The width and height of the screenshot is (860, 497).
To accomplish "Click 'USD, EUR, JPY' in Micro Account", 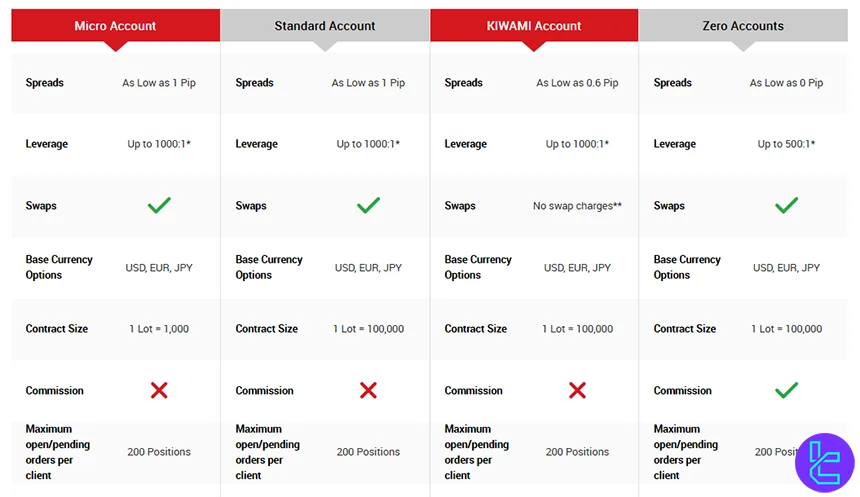I will [159, 268].
